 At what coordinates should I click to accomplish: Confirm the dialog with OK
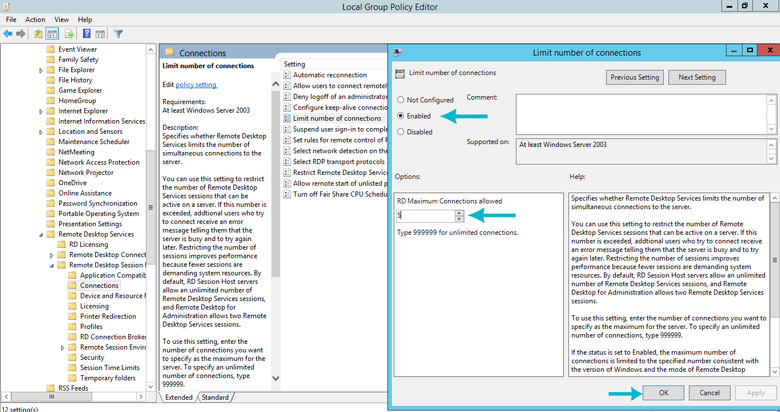[663, 393]
